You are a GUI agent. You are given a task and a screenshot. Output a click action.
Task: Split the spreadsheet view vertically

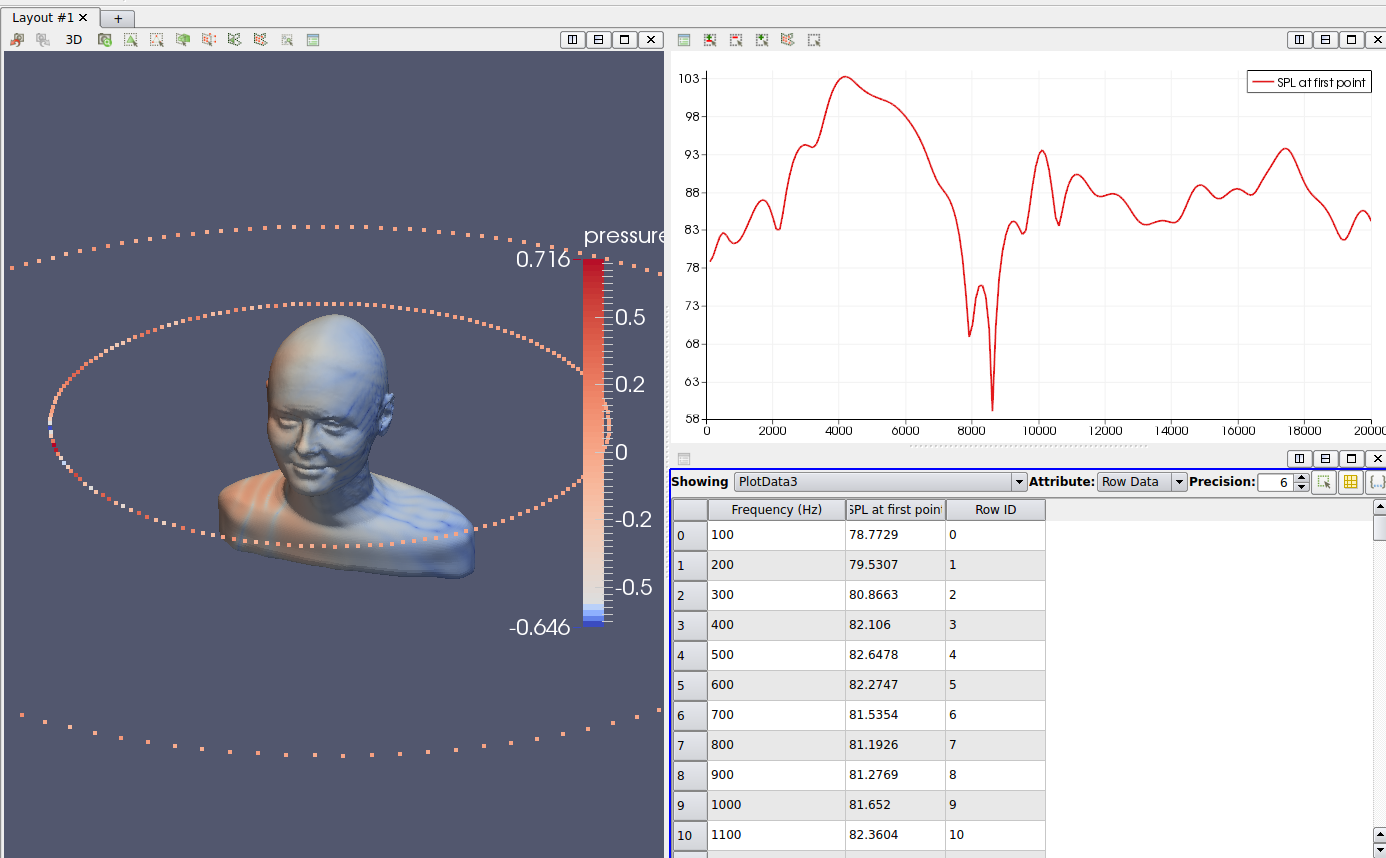point(1325,459)
